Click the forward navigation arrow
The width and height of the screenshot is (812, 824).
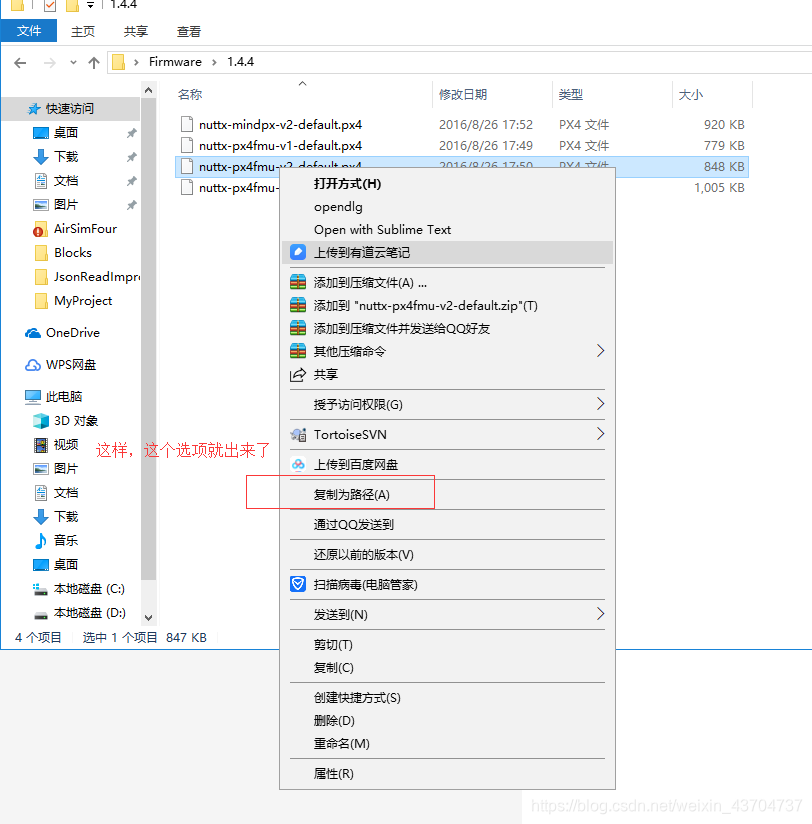coord(49,63)
